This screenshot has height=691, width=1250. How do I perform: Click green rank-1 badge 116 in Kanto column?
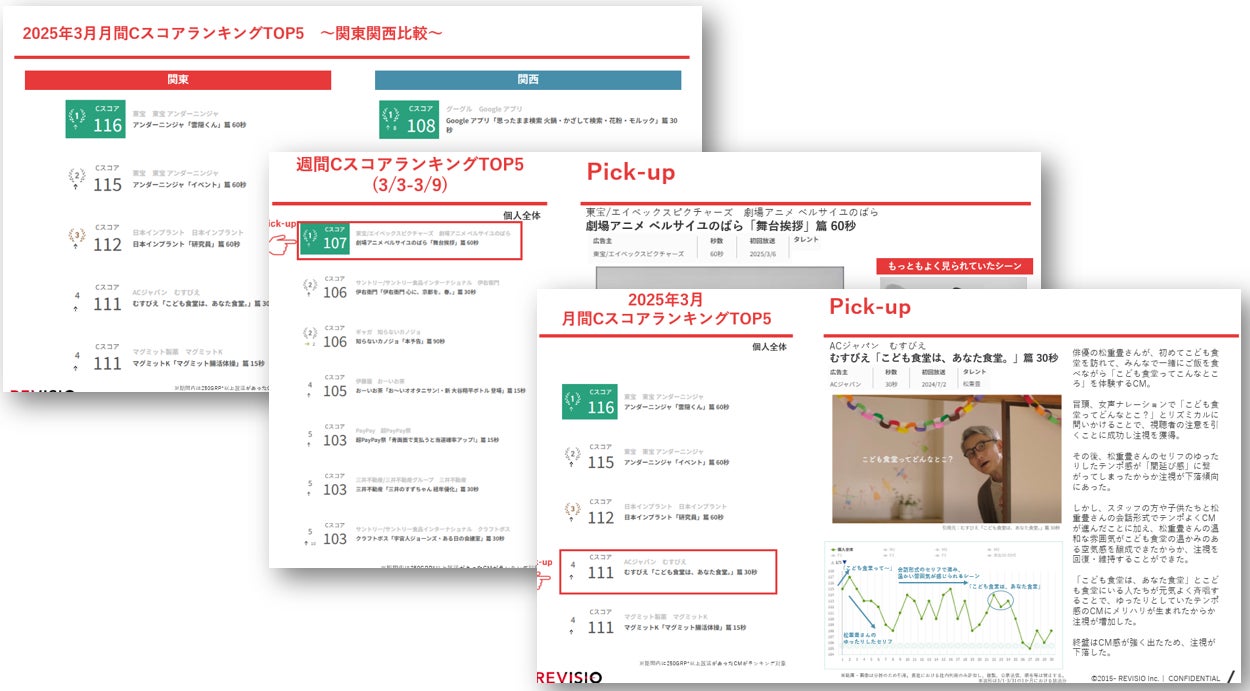94,118
